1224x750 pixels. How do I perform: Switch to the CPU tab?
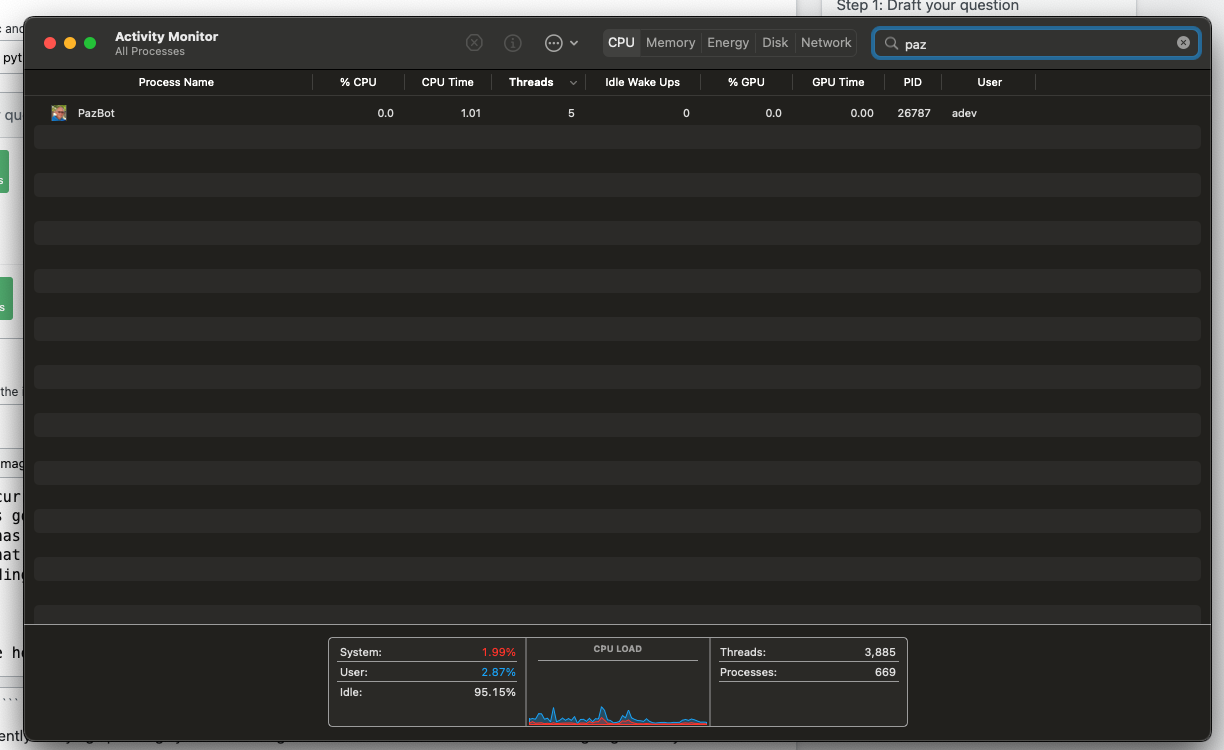(x=621, y=43)
